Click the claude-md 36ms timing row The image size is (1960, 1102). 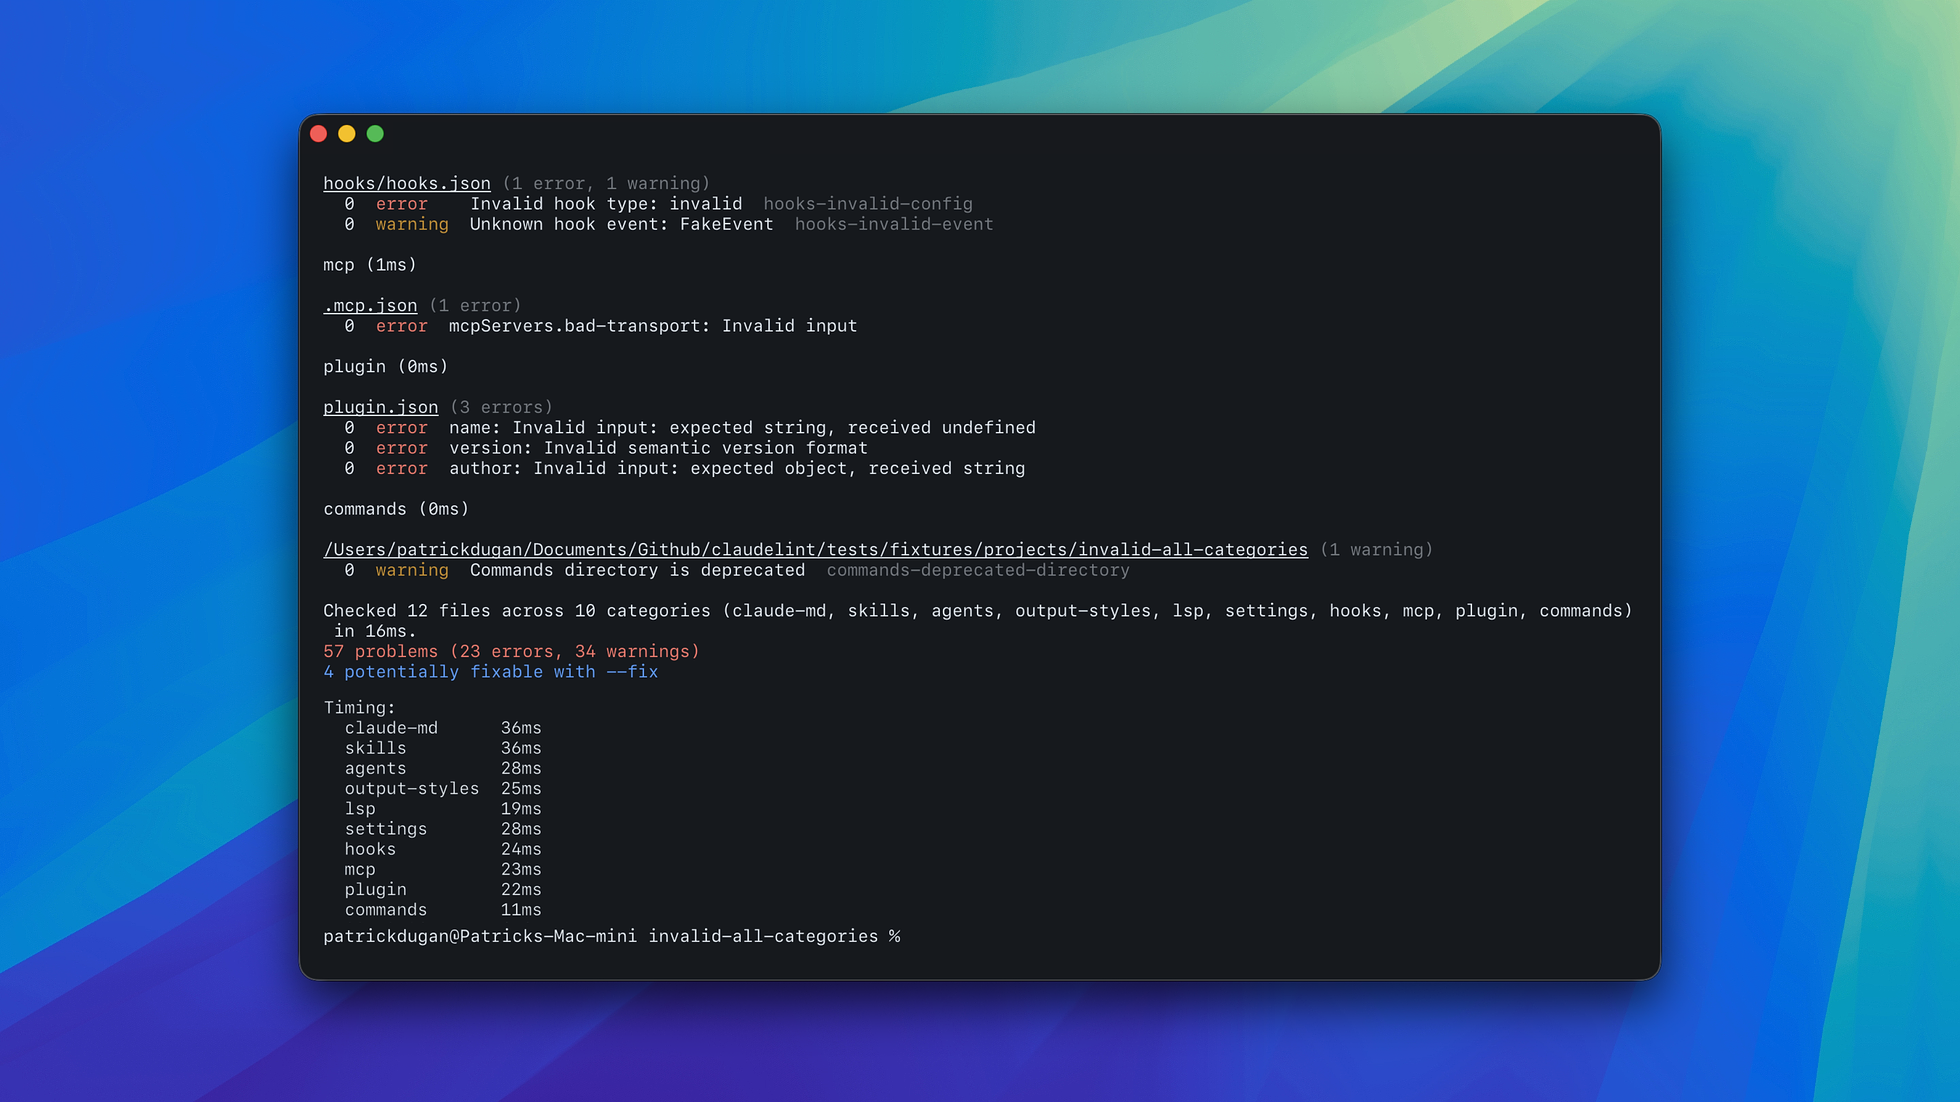[443, 729]
